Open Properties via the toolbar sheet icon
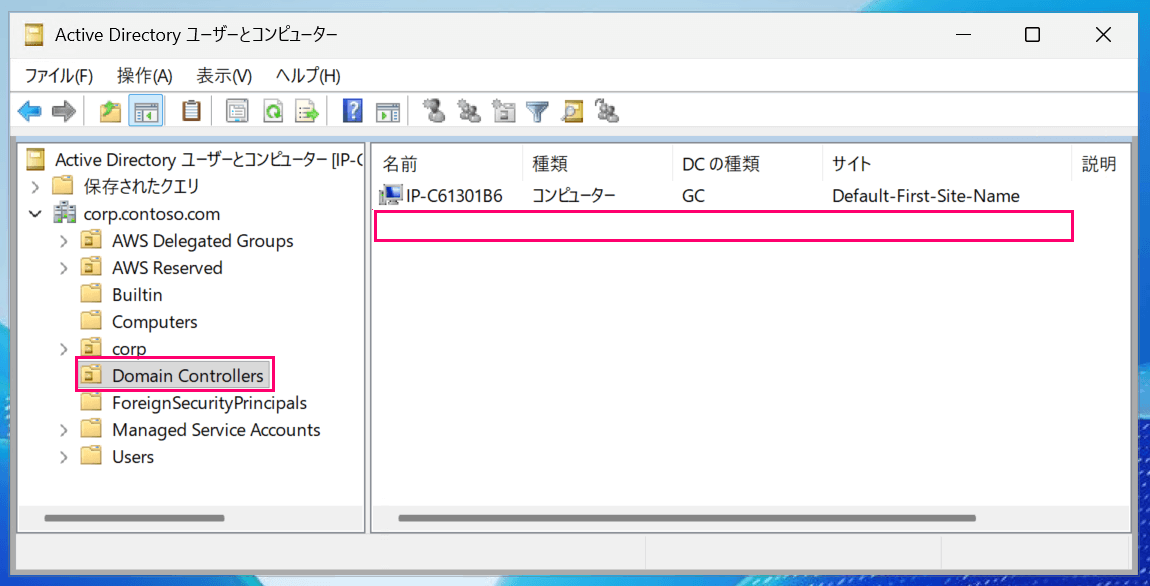Viewport: 1150px width, 586px height. (x=237, y=111)
